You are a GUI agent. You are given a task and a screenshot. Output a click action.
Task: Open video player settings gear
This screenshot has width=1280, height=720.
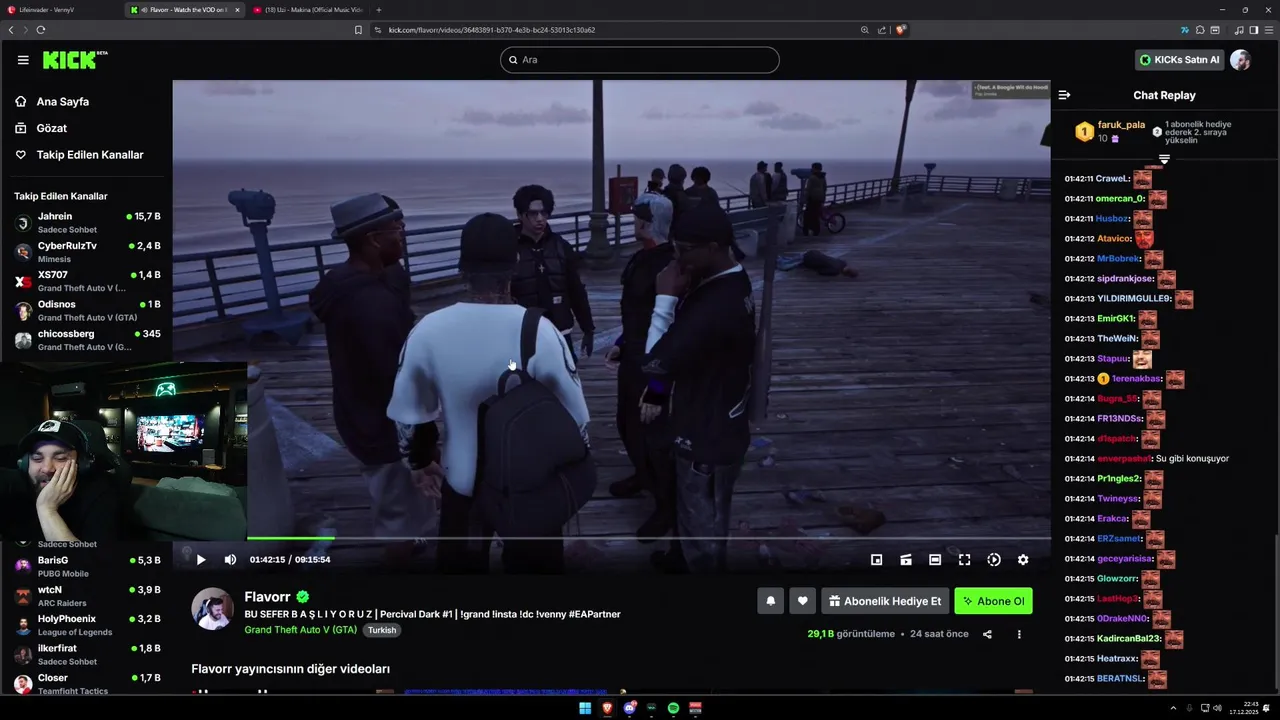tap(1023, 560)
